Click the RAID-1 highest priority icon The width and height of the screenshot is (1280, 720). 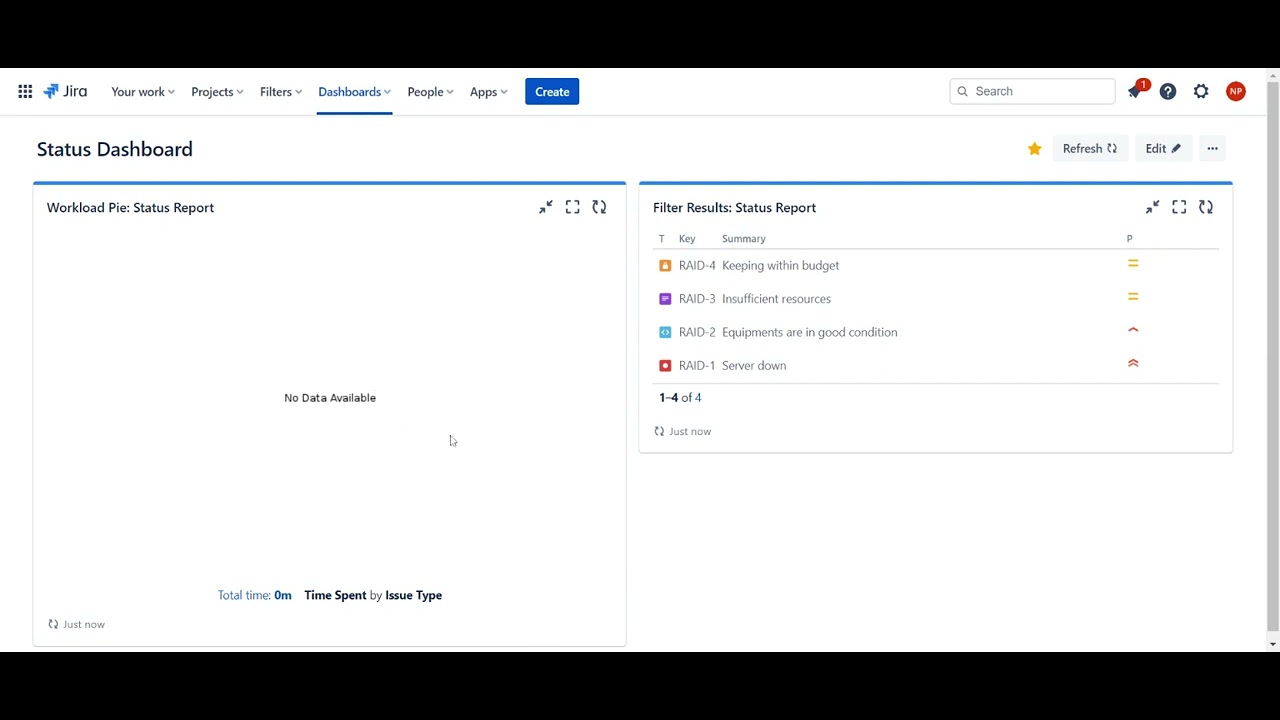pos(1133,363)
